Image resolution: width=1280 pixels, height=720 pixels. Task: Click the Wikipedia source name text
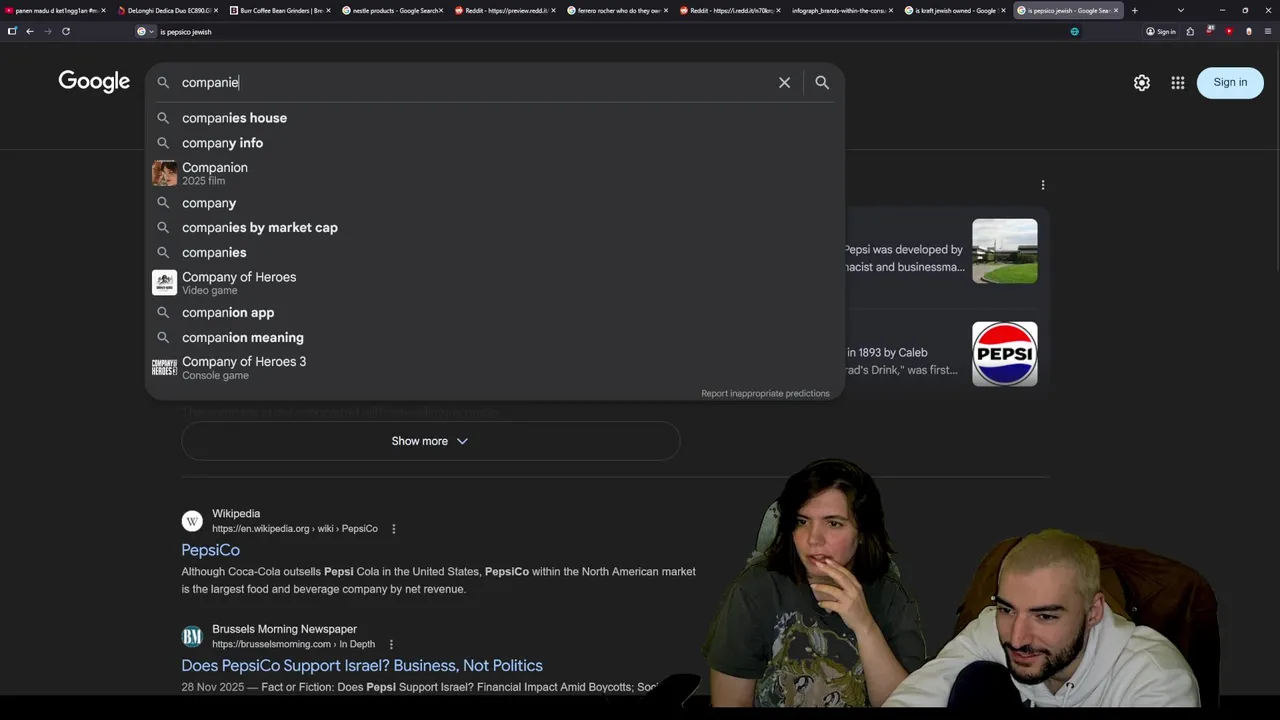click(236, 514)
